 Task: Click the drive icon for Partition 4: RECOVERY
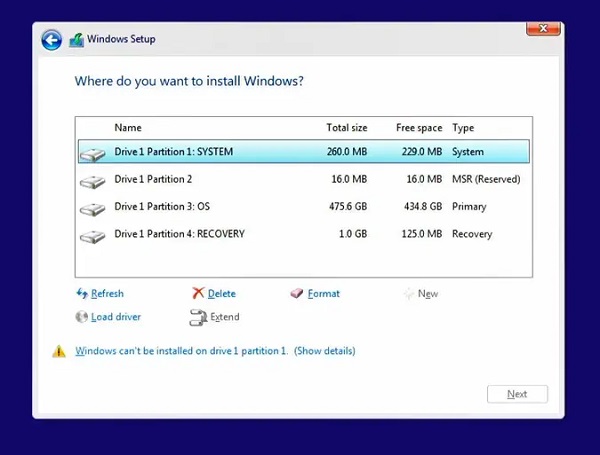click(x=92, y=236)
